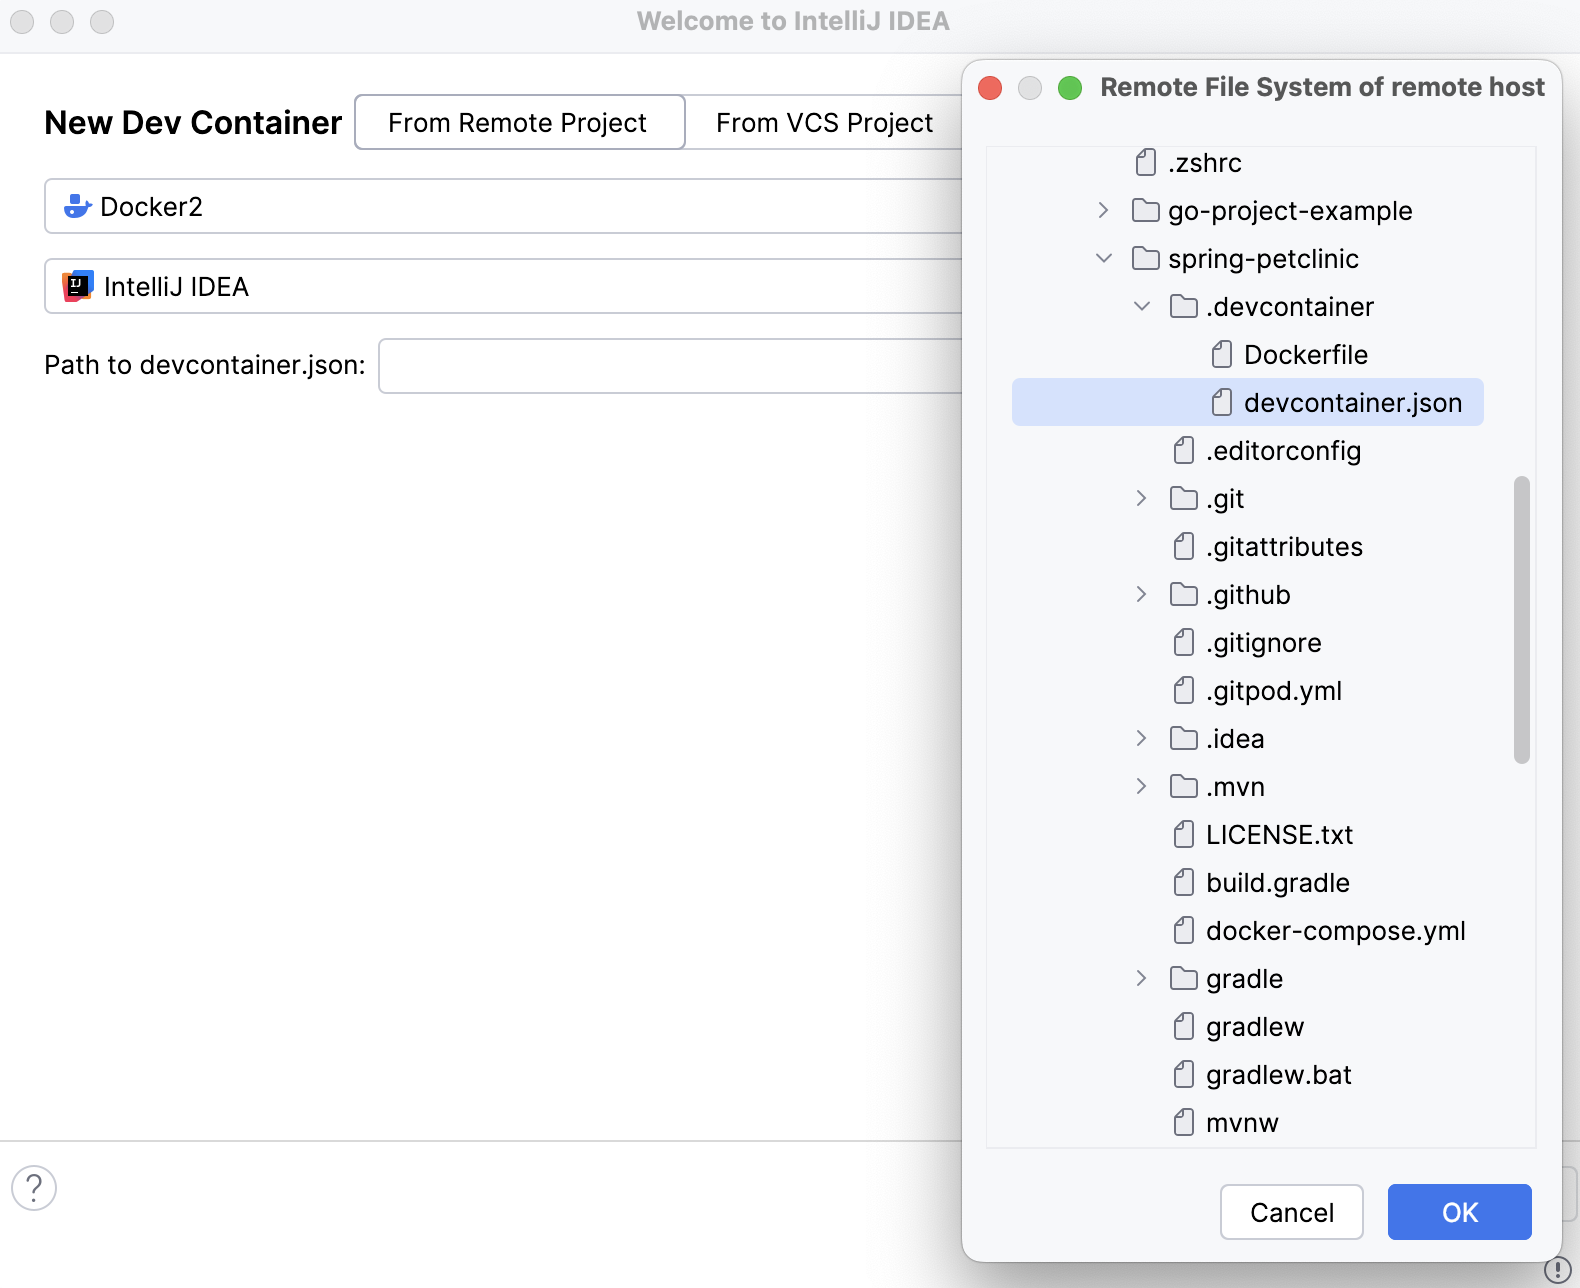Open the help question mark icon
This screenshot has height=1288, width=1580.
click(34, 1188)
